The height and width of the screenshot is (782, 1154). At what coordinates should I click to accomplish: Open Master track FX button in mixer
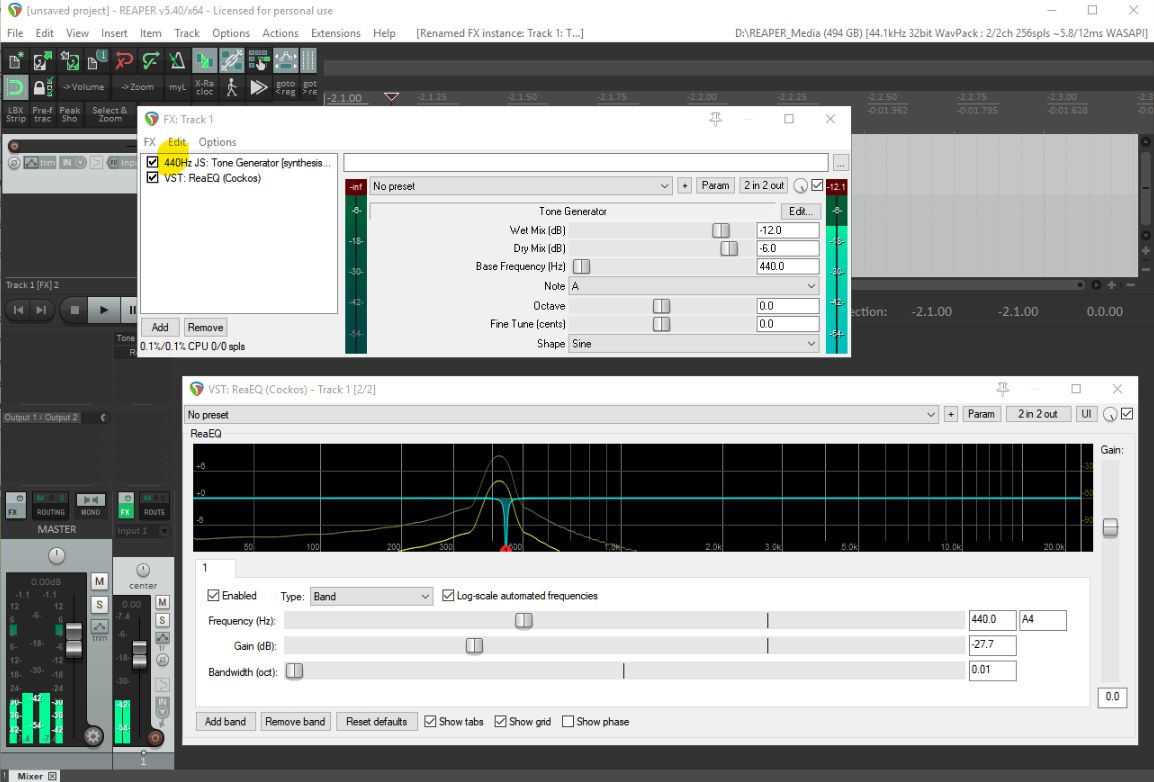coord(14,505)
